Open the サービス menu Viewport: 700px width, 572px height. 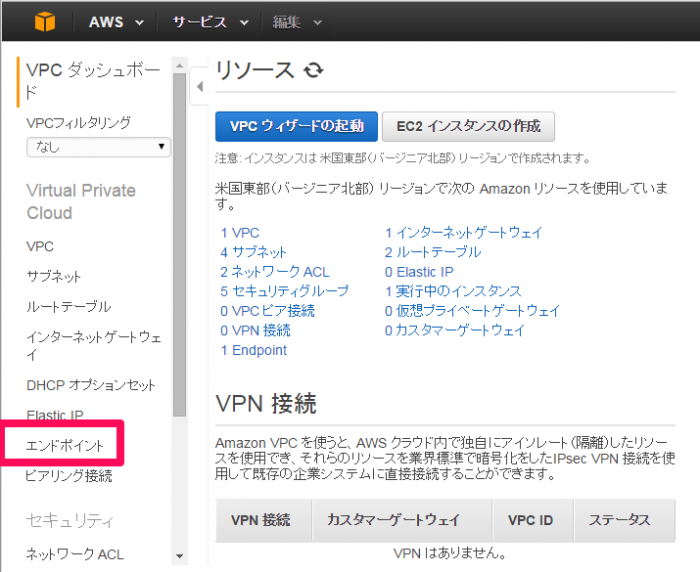pos(210,22)
